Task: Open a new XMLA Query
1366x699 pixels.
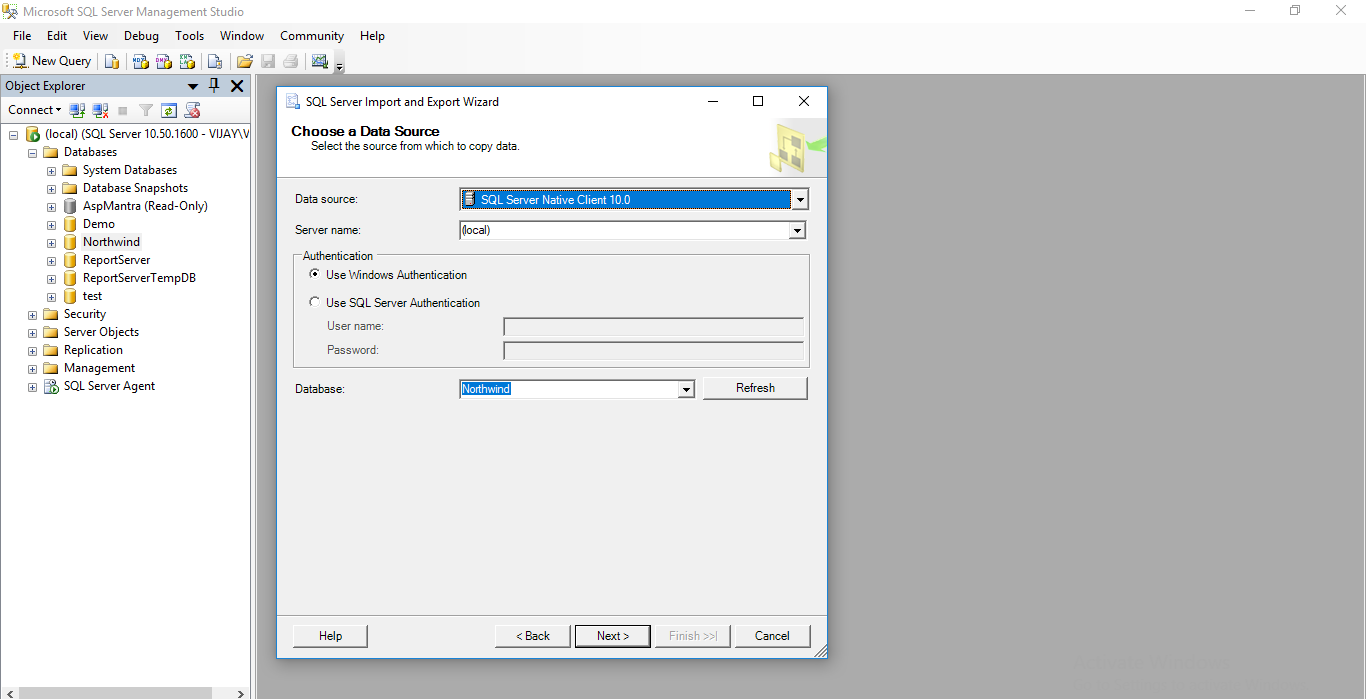Action: coord(187,61)
